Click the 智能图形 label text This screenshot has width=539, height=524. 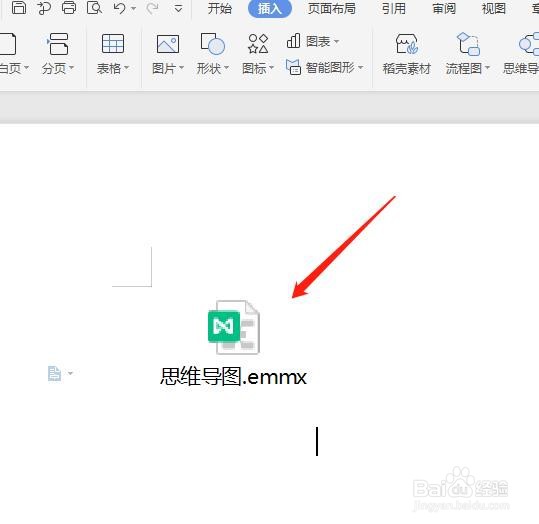pos(330,67)
